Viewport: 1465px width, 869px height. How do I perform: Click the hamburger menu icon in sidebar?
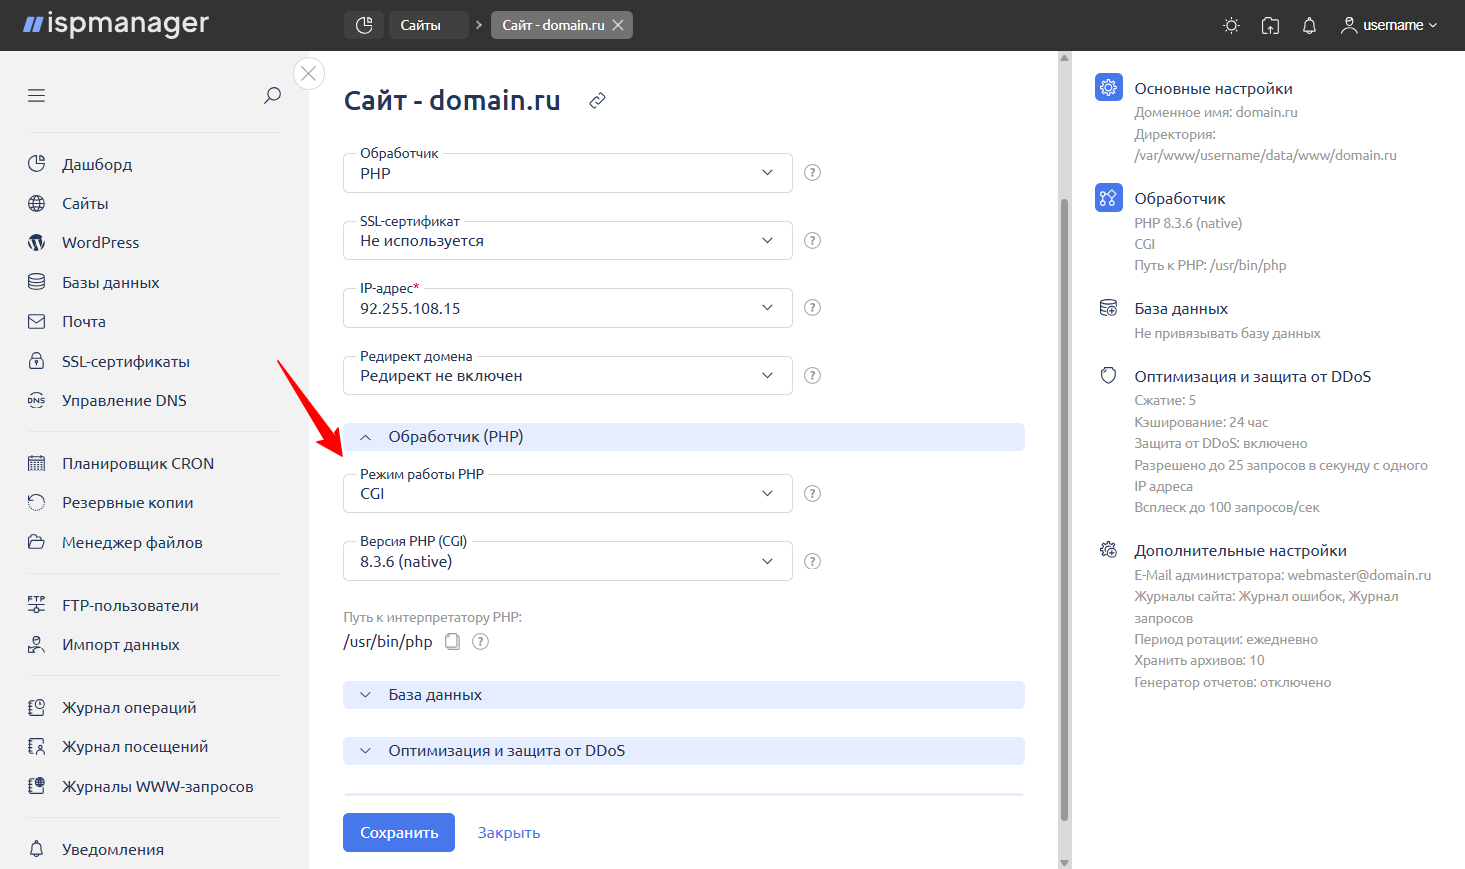[x=37, y=96]
